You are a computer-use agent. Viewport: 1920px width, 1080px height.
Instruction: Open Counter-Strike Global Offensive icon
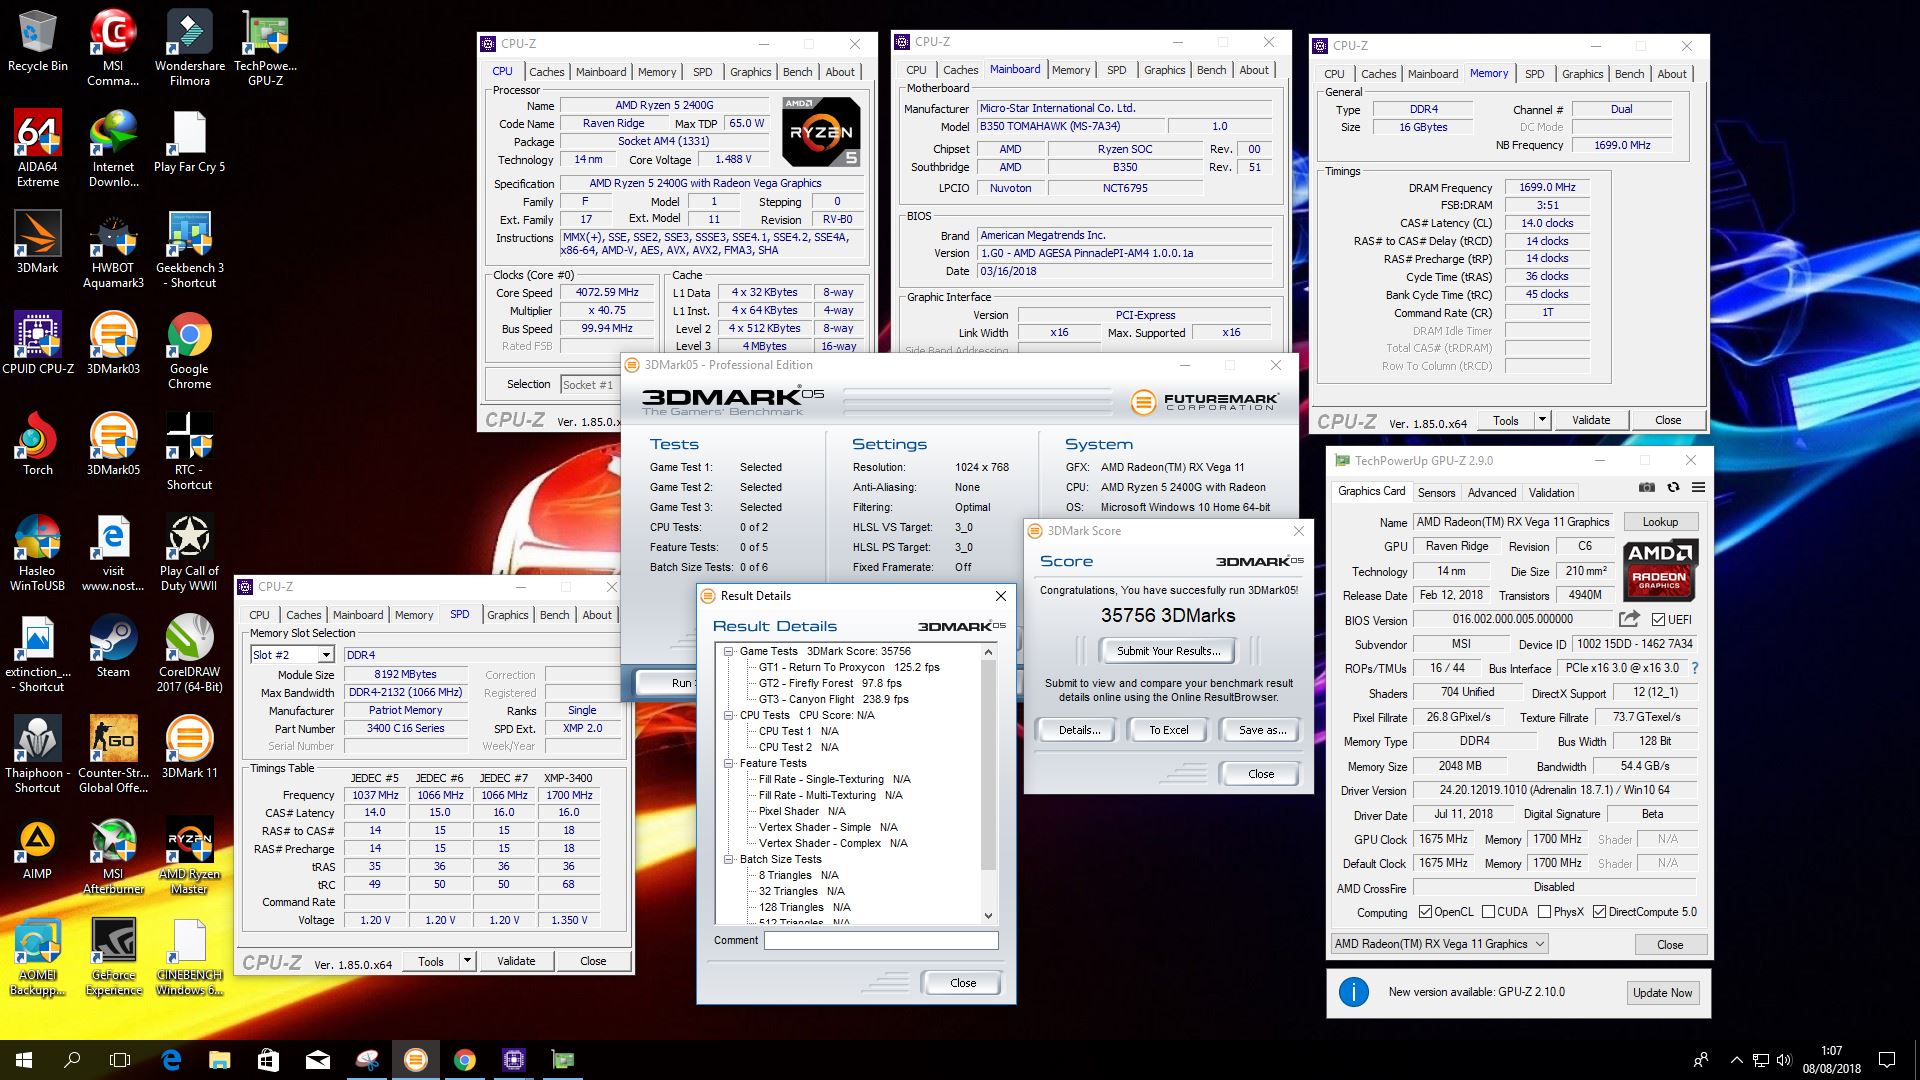tap(113, 753)
